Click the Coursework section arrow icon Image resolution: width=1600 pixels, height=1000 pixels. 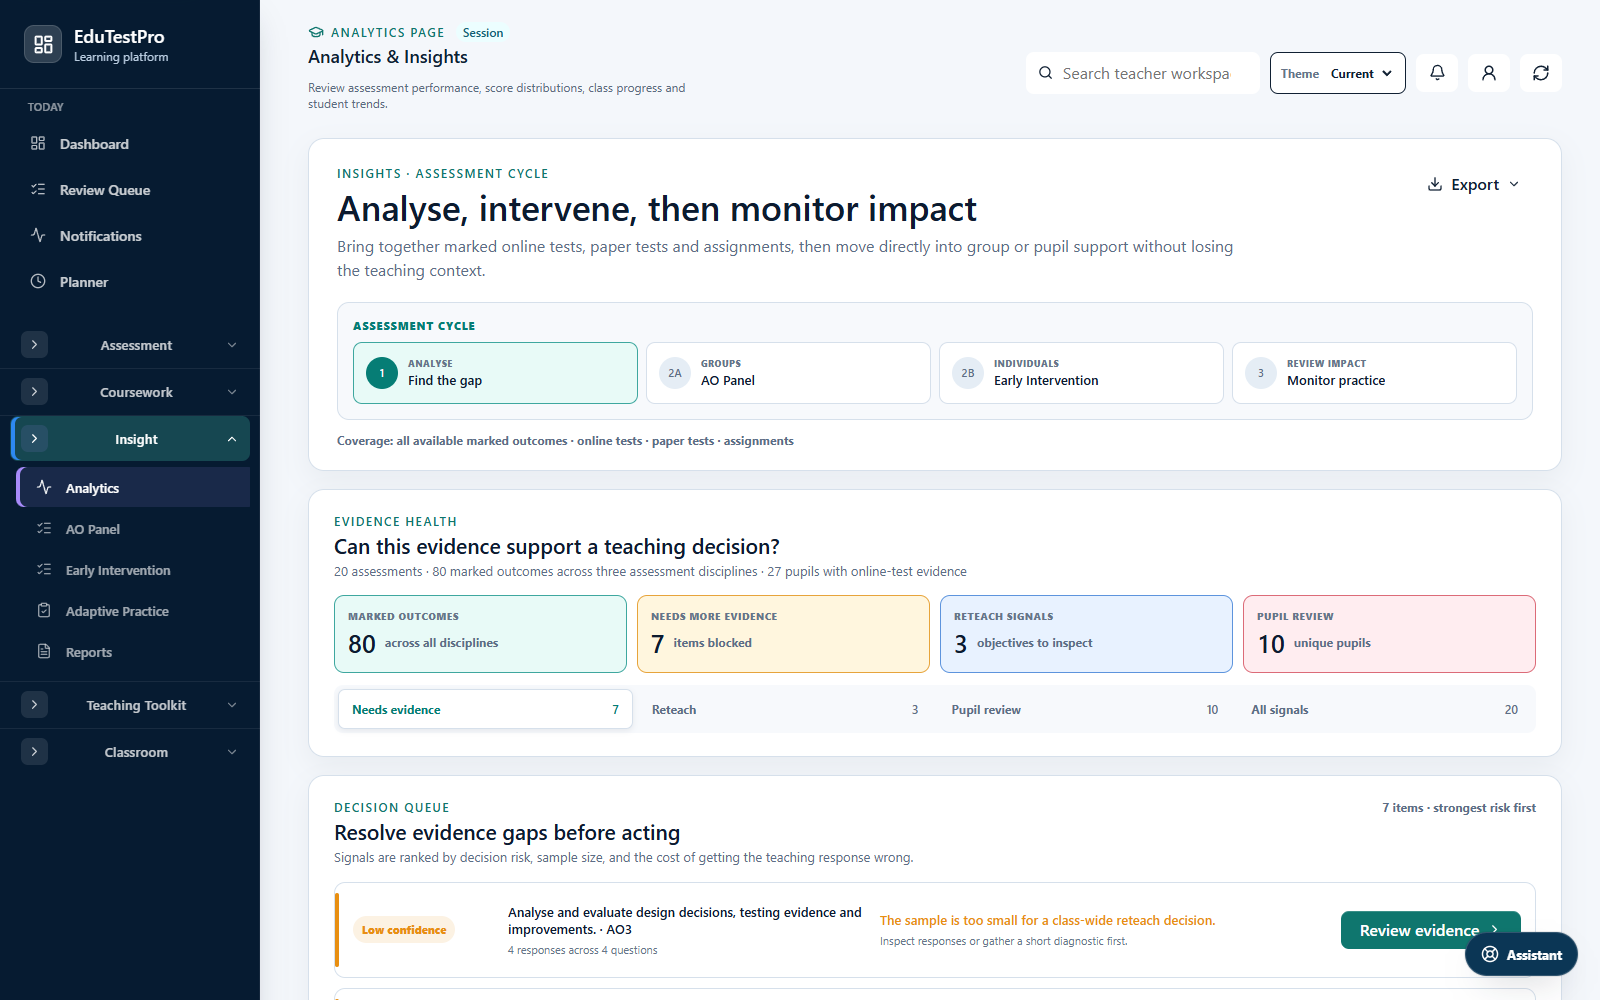(34, 392)
